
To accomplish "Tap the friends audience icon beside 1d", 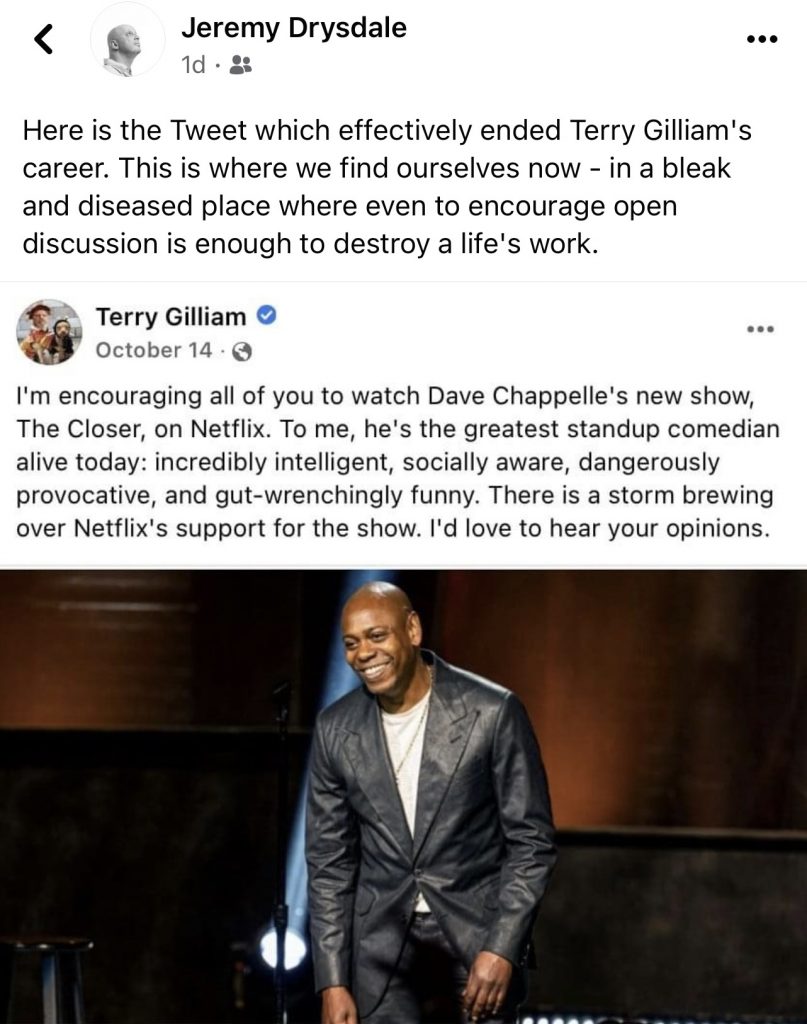I will (x=241, y=65).
